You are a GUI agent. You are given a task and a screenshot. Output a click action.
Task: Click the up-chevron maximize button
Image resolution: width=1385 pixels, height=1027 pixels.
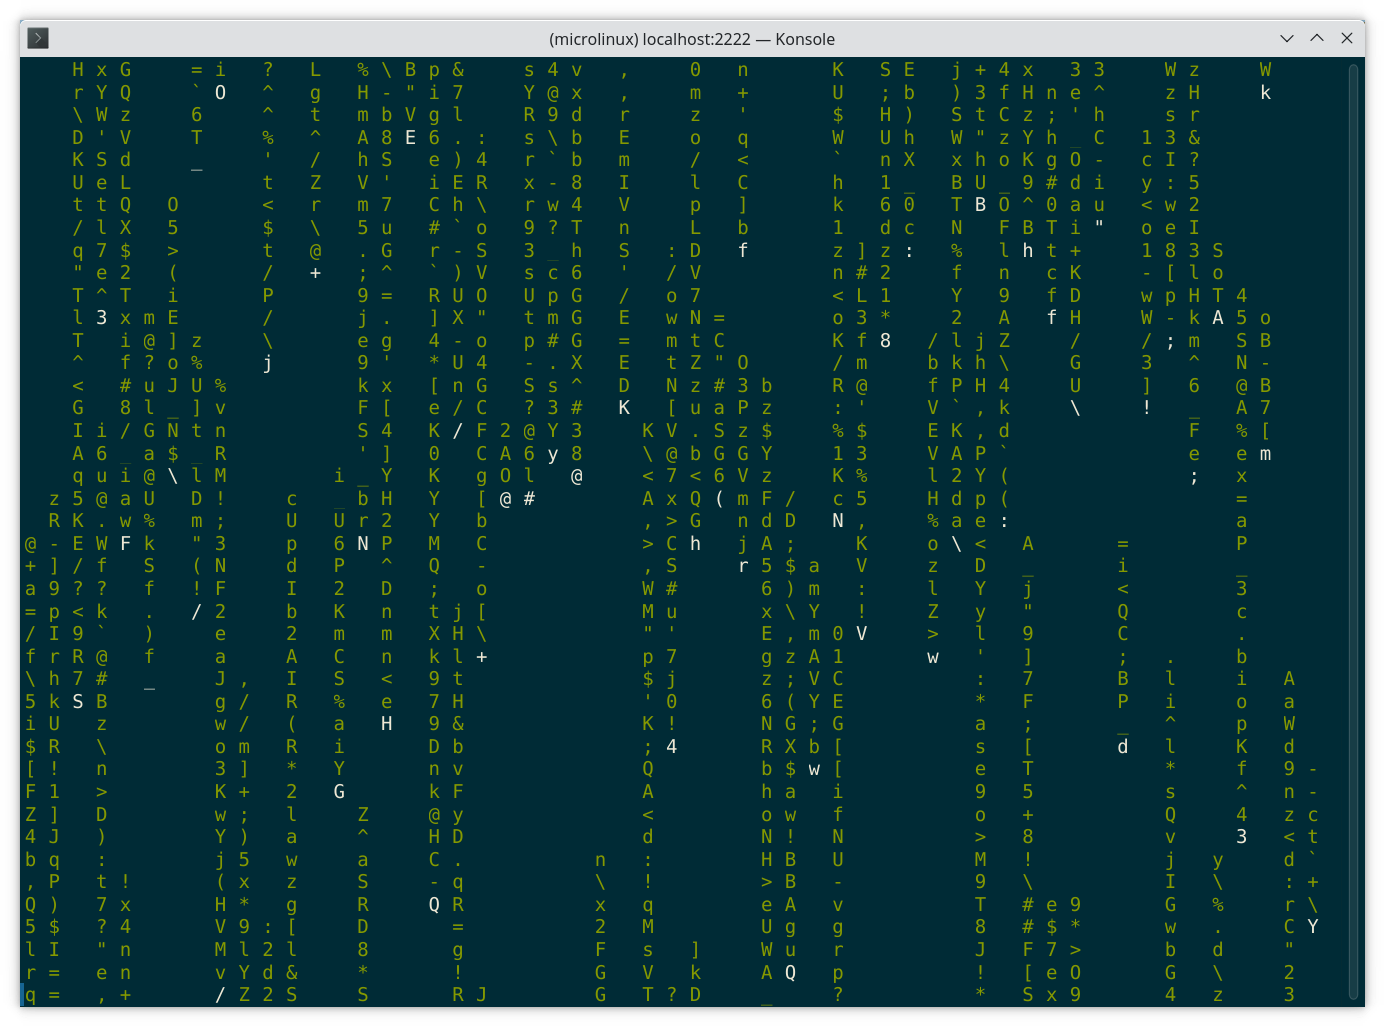tap(1316, 38)
